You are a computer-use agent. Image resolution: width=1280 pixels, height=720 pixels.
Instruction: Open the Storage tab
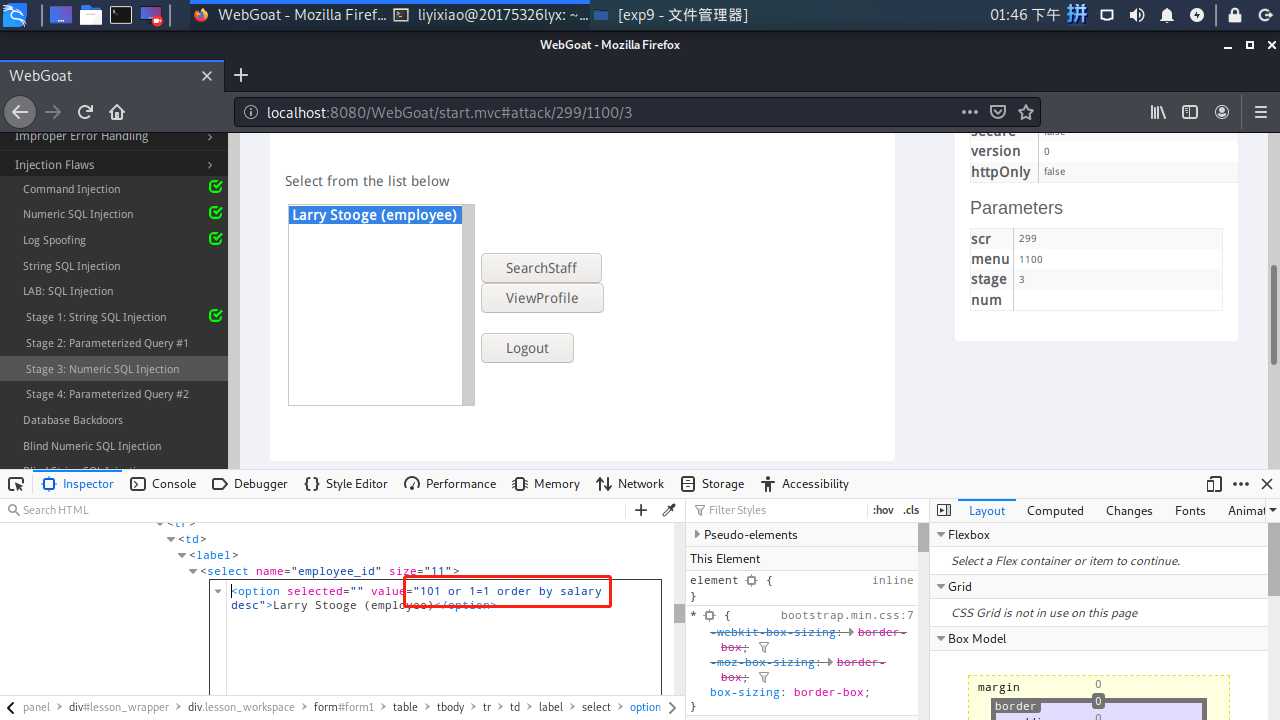tap(712, 484)
